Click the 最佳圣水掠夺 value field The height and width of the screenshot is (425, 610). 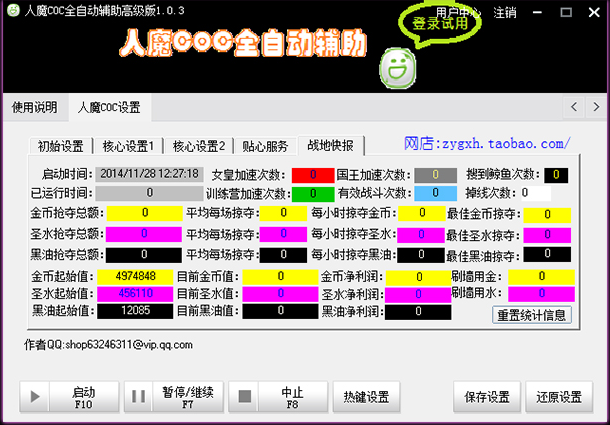click(547, 235)
